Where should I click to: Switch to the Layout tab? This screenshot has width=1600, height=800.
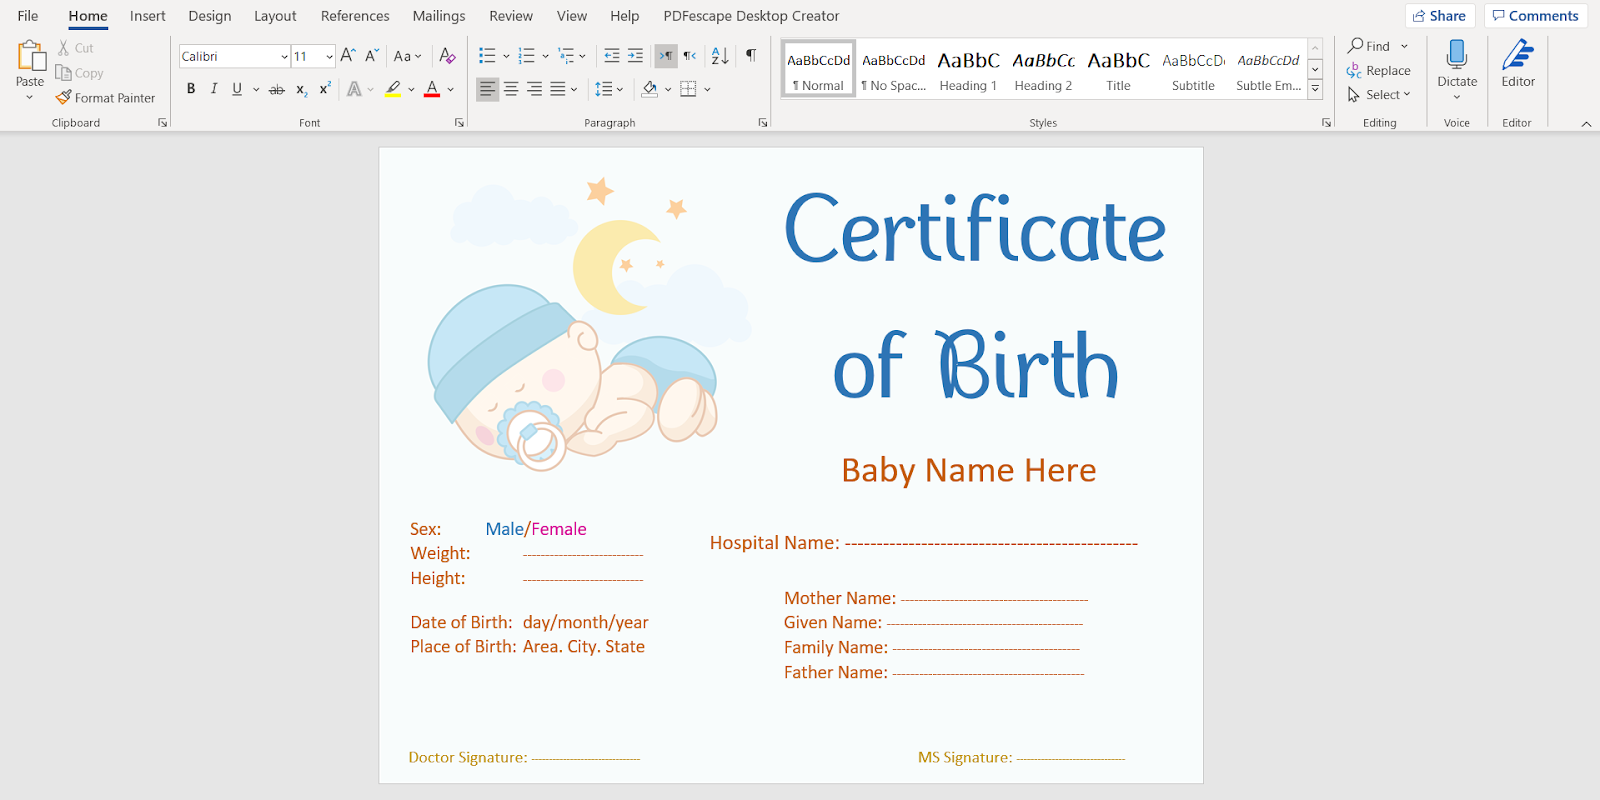pos(275,16)
